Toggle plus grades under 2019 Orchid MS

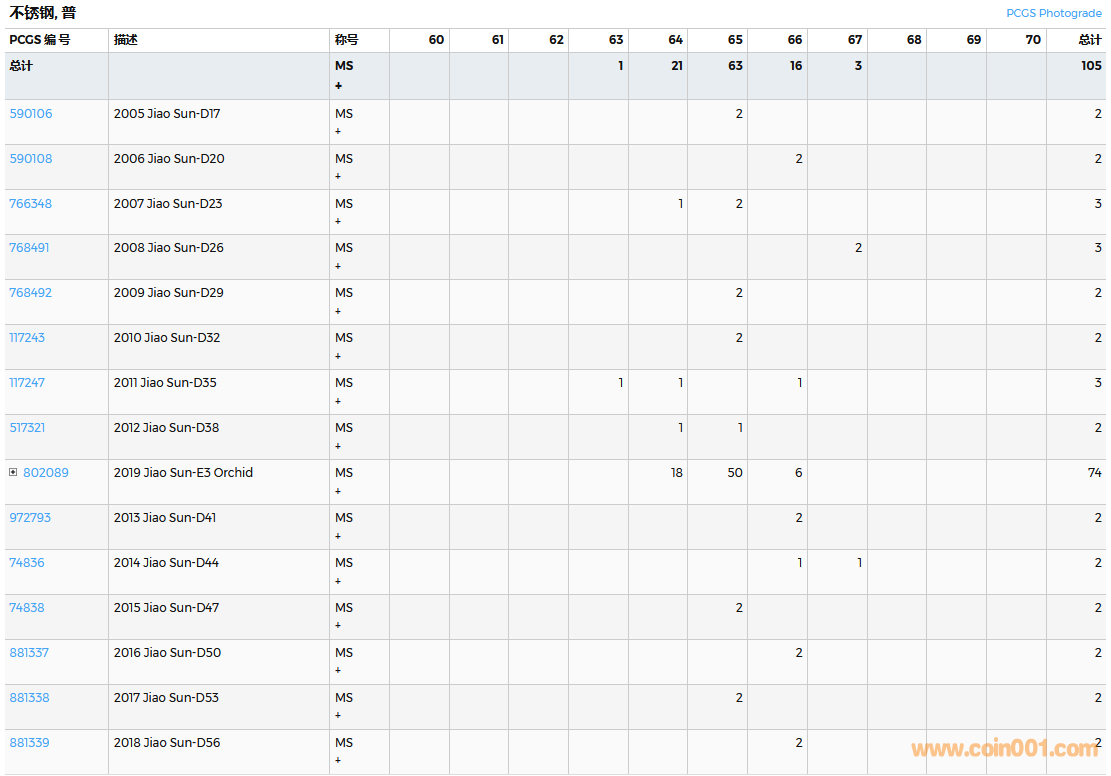(x=338, y=491)
